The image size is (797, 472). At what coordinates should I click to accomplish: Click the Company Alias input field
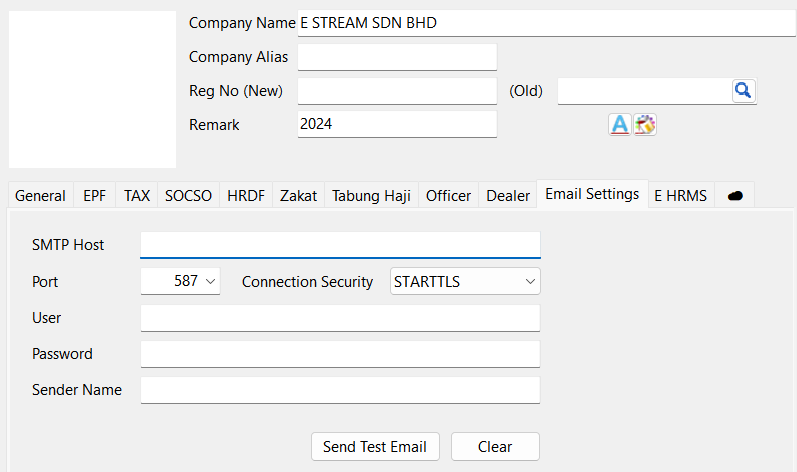pos(397,57)
